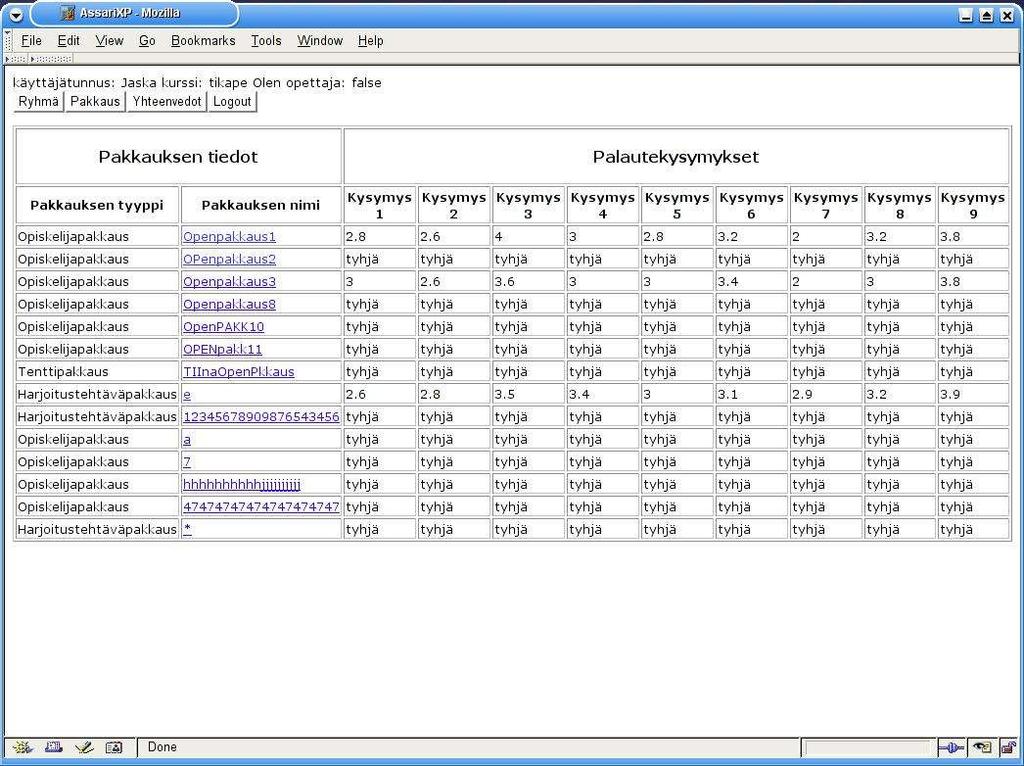Image resolution: width=1024 pixels, height=766 pixels.
Task: Expand the first collapsed toolbar grippy
Action: point(16,59)
